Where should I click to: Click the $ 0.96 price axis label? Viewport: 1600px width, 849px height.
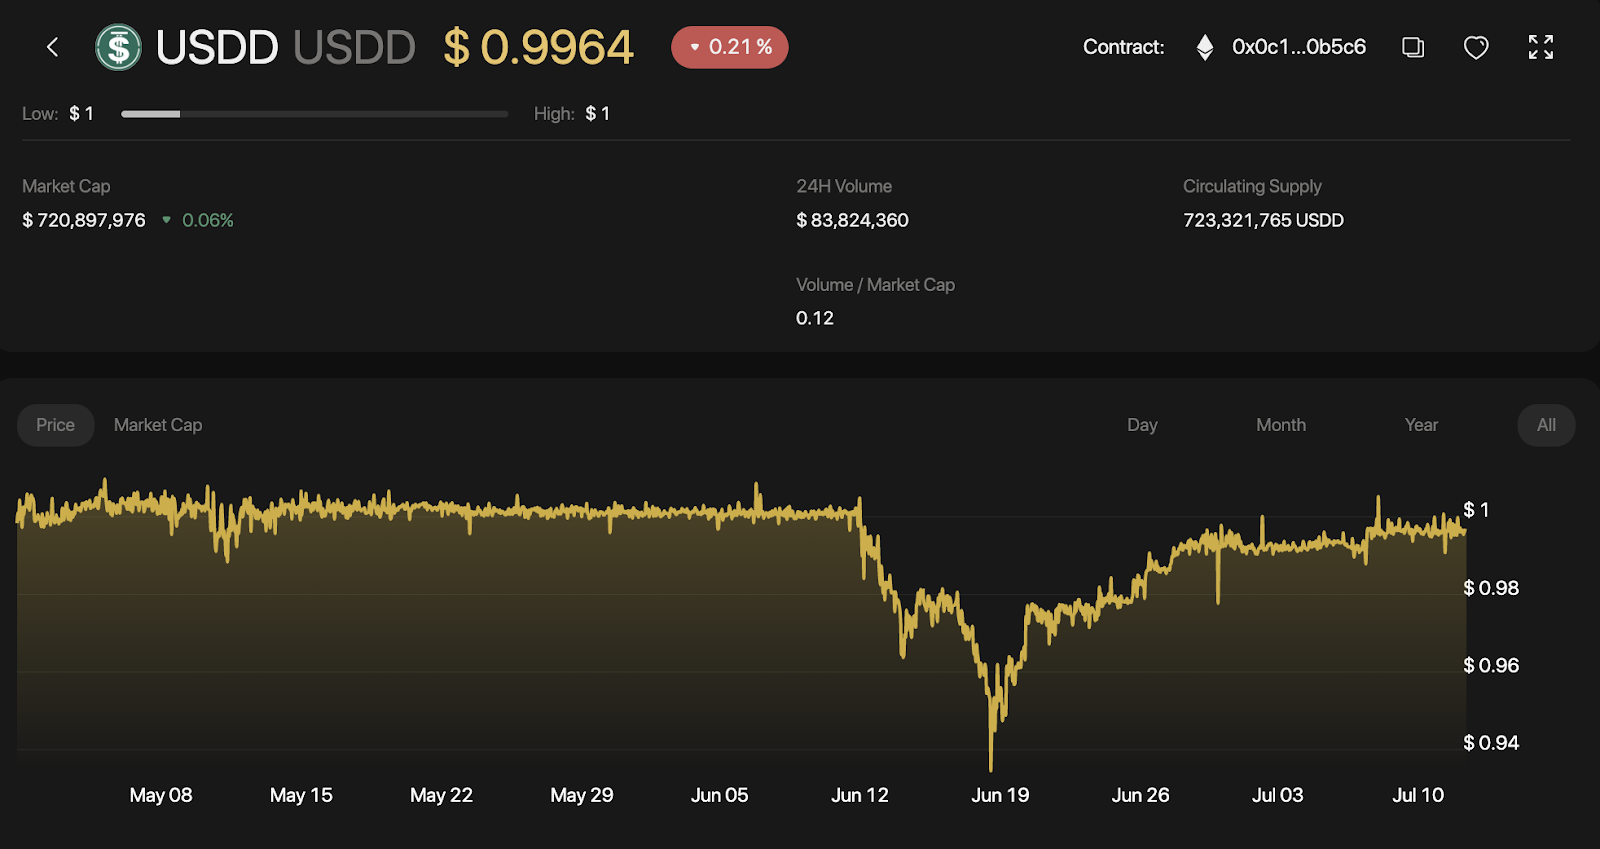[x=1491, y=665]
